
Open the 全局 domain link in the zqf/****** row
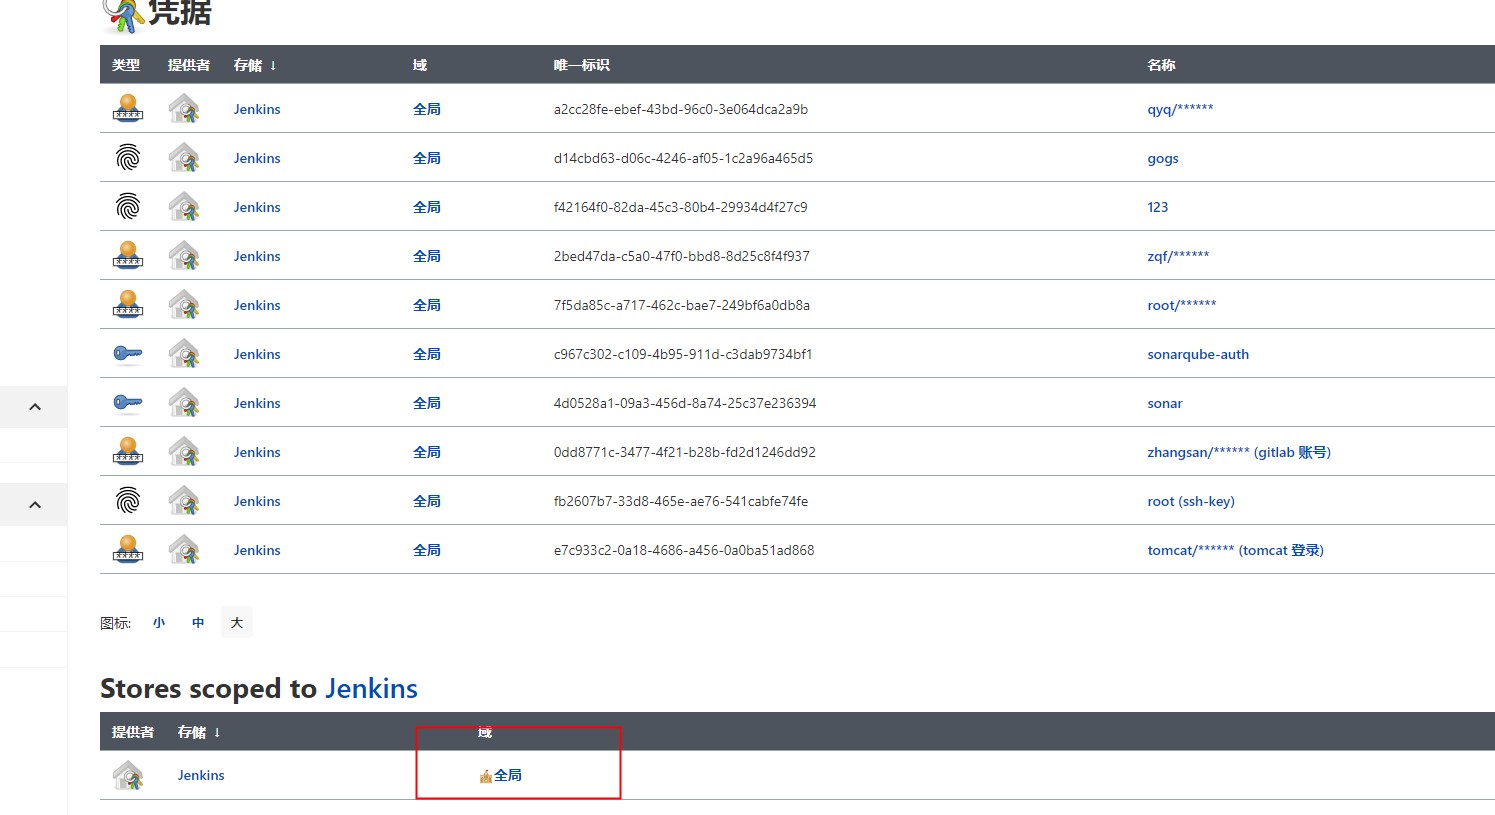[427, 256]
